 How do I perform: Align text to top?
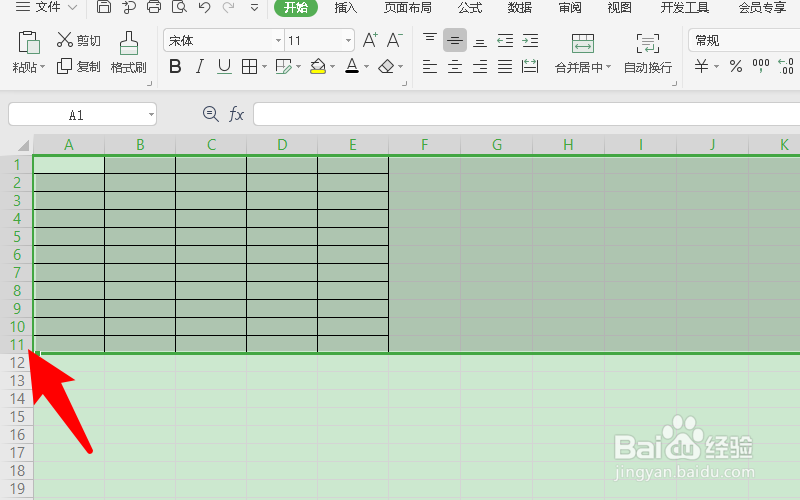point(430,40)
